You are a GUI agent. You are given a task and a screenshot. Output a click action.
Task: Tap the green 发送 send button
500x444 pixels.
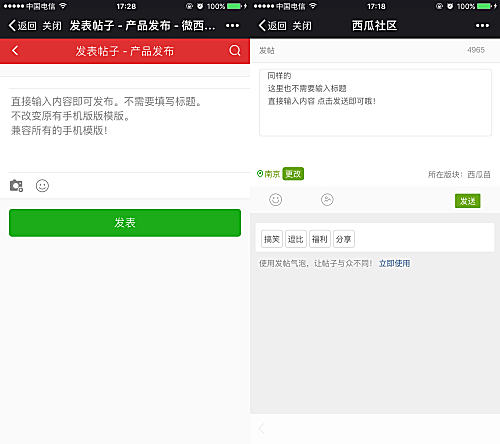click(467, 201)
